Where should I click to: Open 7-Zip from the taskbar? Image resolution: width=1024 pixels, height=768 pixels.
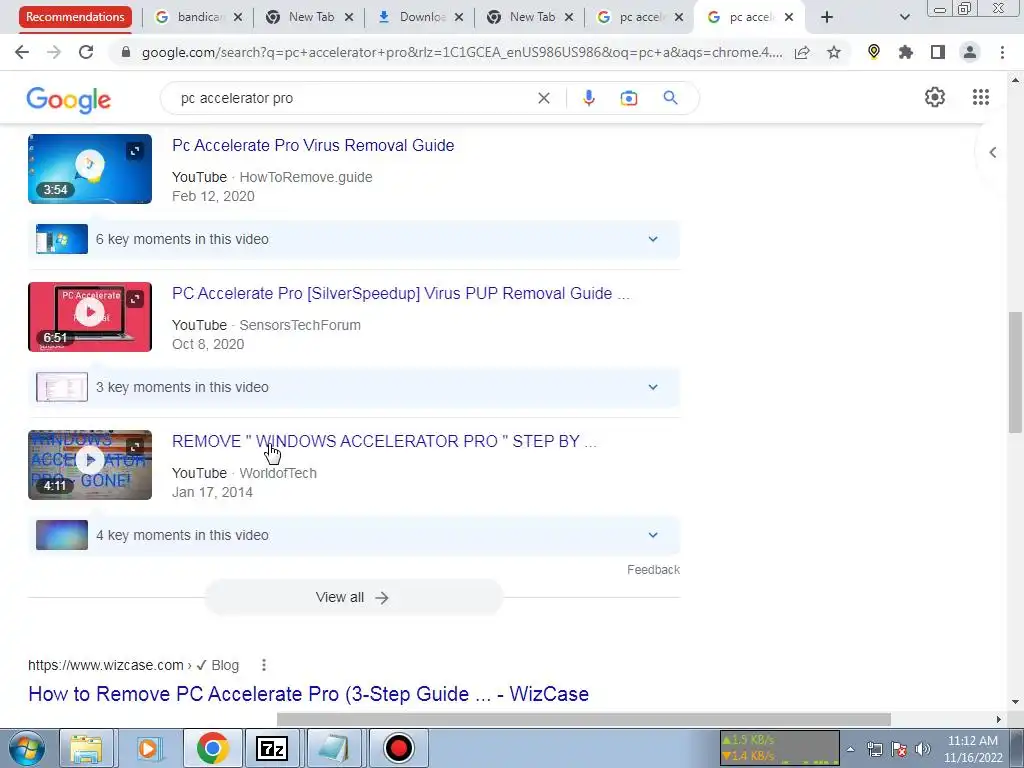tap(272, 748)
